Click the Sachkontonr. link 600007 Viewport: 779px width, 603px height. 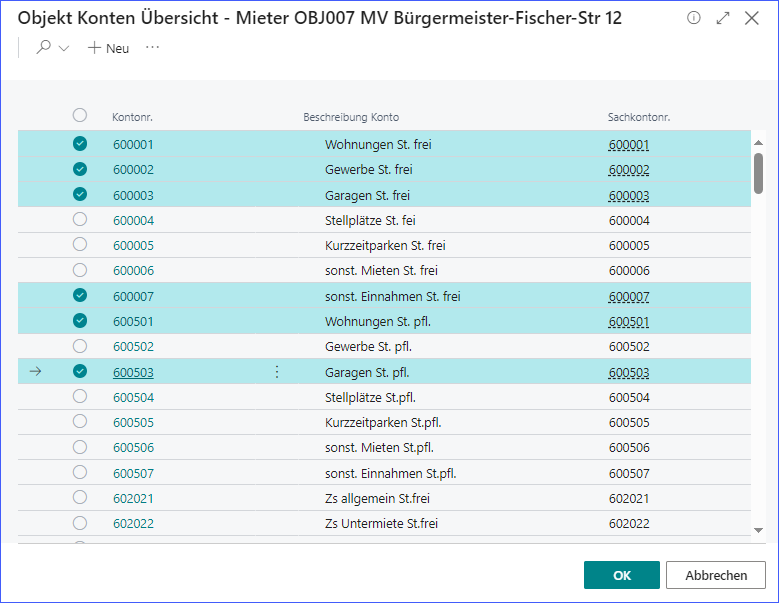[x=628, y=297]
